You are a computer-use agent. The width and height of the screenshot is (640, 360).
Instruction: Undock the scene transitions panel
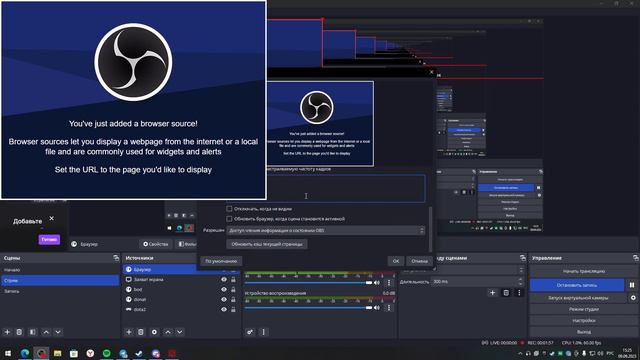(x=523, y=258)
